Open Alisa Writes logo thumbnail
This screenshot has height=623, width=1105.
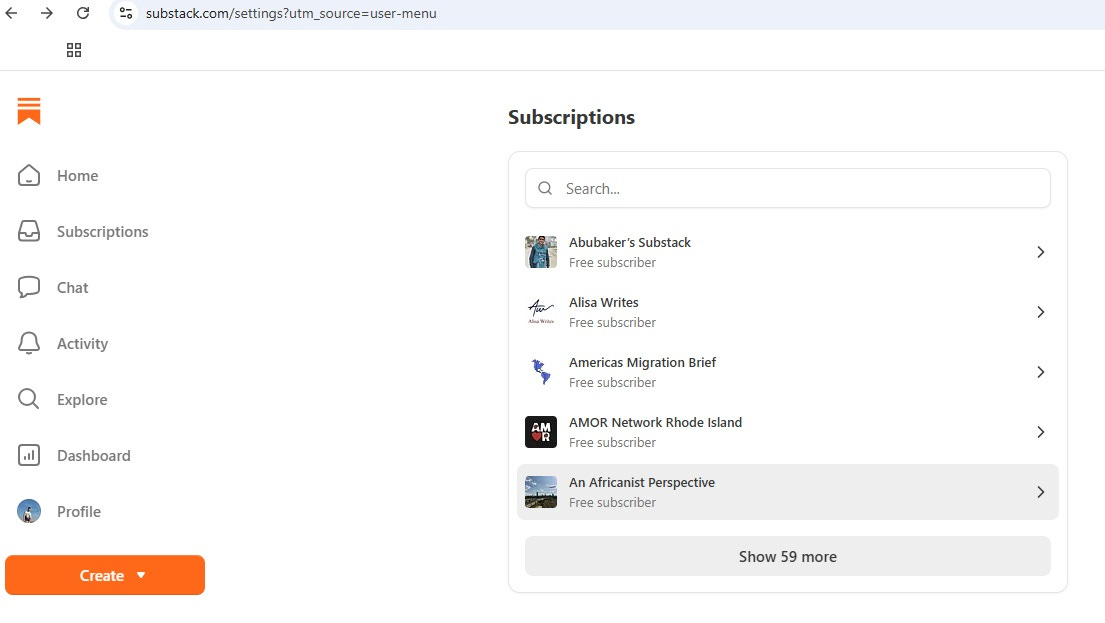(541, 312)
